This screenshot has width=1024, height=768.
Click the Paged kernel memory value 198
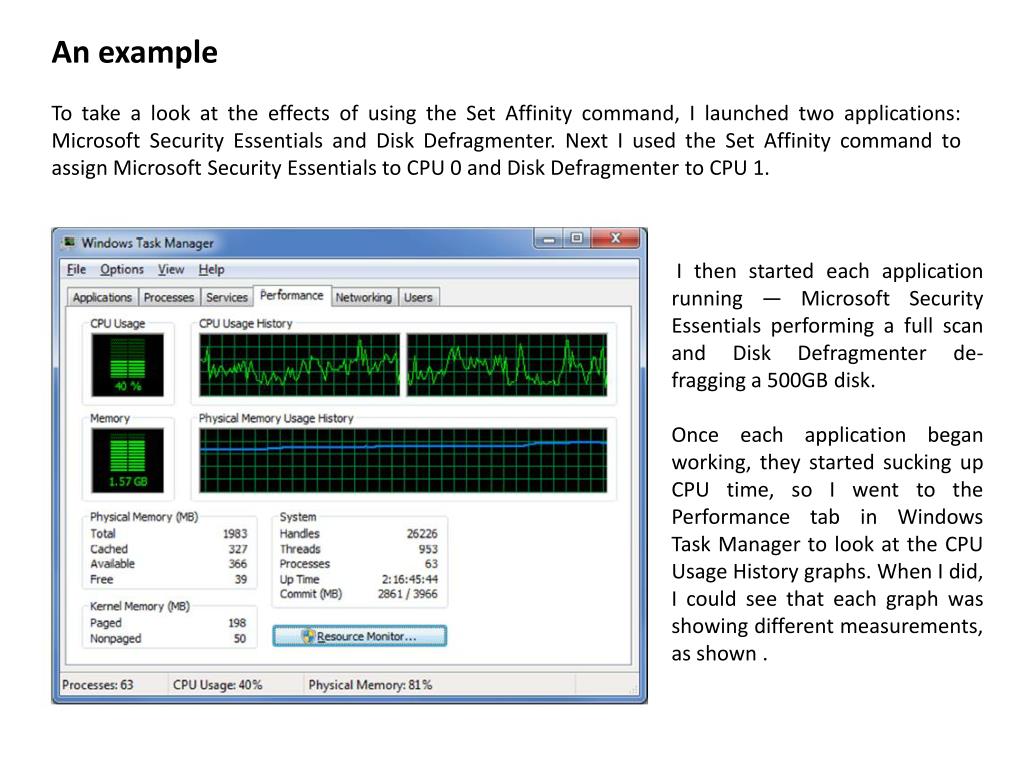[x=237, y=623]
